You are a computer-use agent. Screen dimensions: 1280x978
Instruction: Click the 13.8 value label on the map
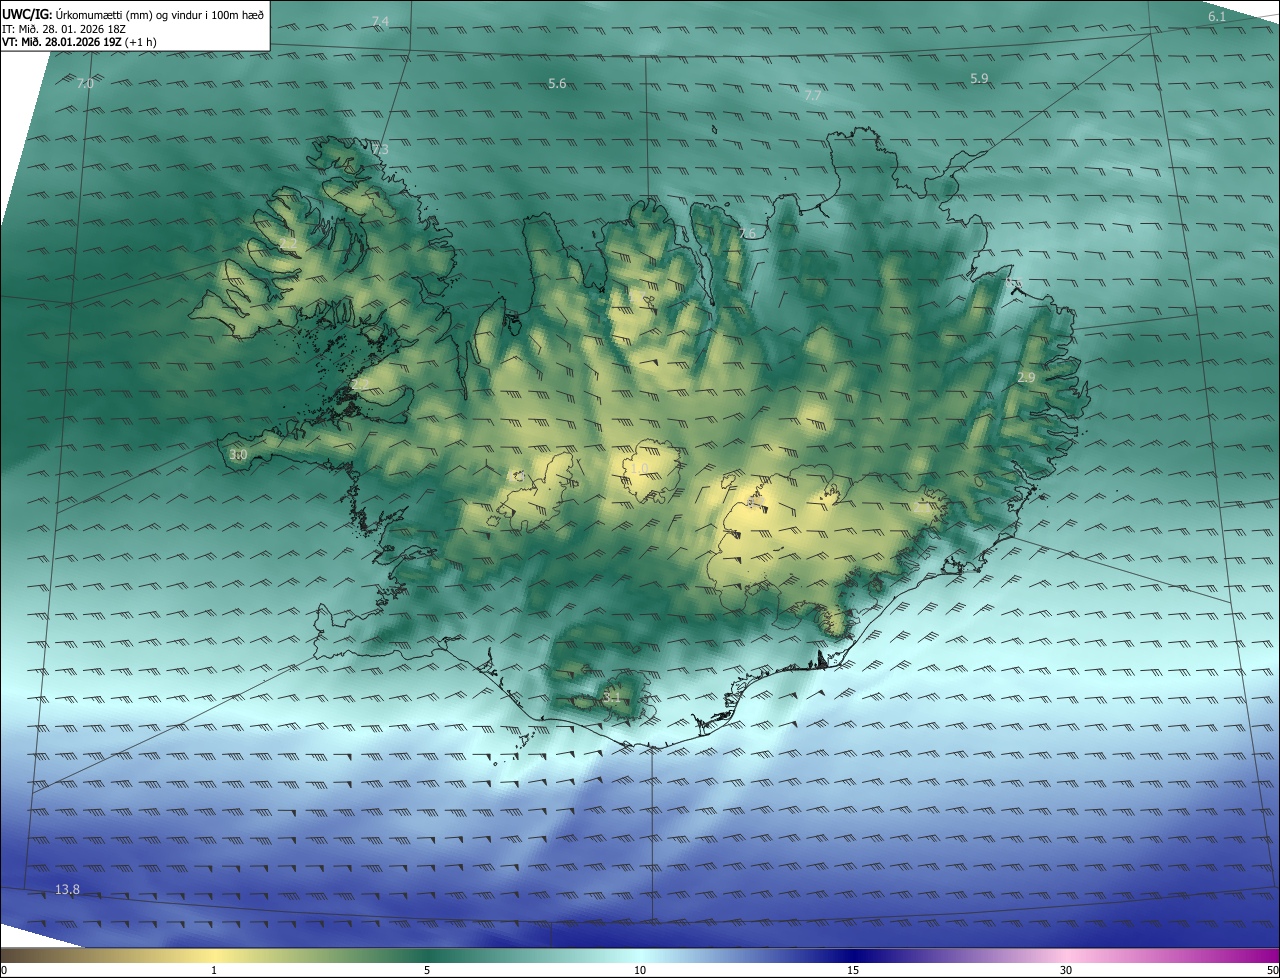67,889
